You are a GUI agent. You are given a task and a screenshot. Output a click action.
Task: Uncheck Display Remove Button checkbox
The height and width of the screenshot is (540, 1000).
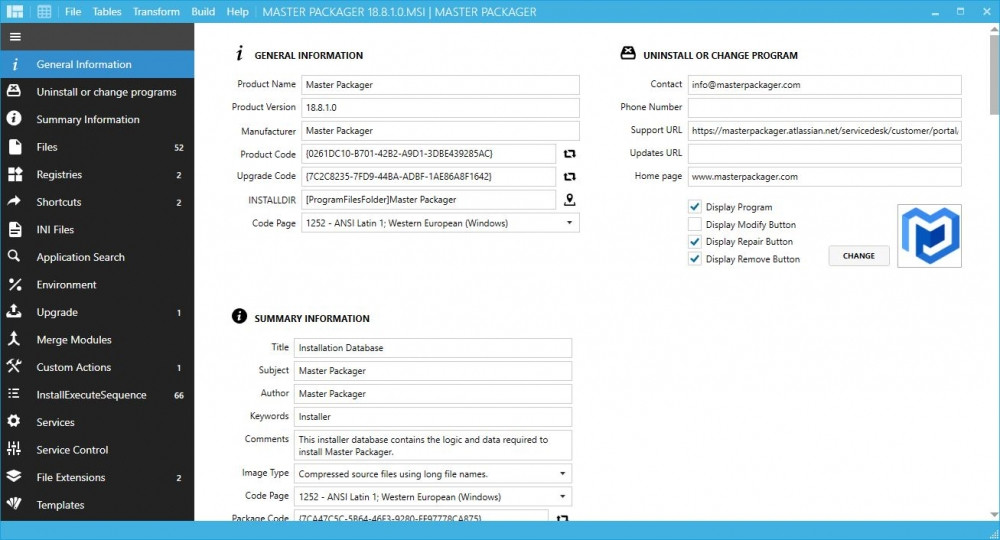[x=695, y=259]
